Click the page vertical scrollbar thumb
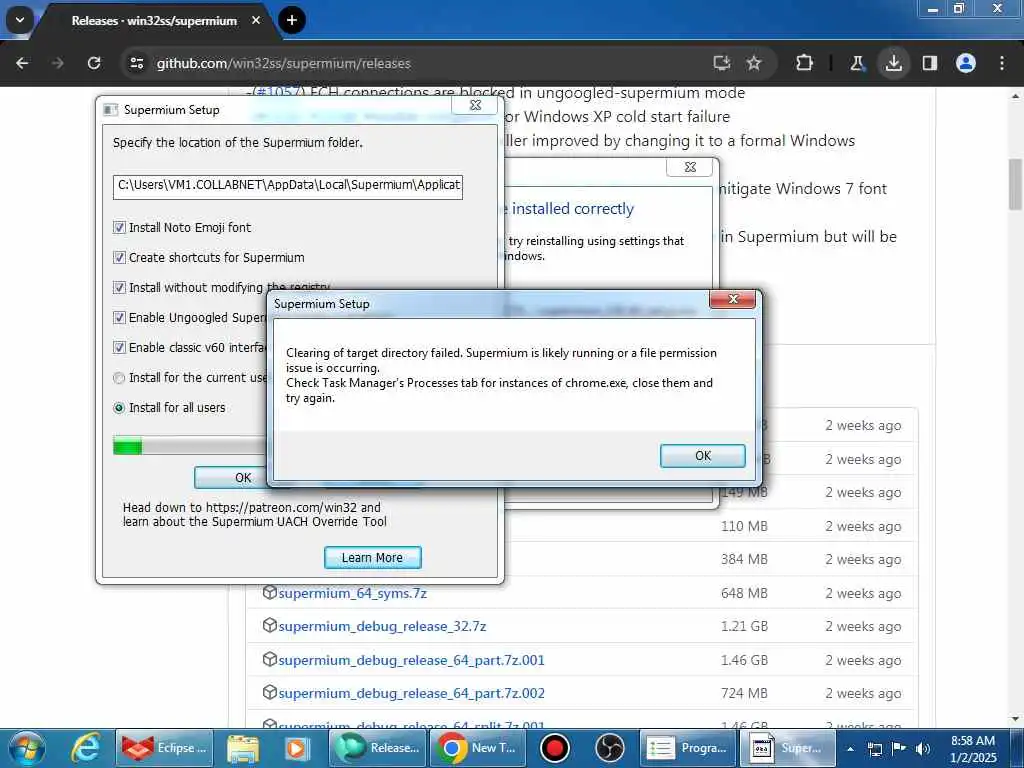Viewport: 1024px width, 768px height. pos(1016,184)
